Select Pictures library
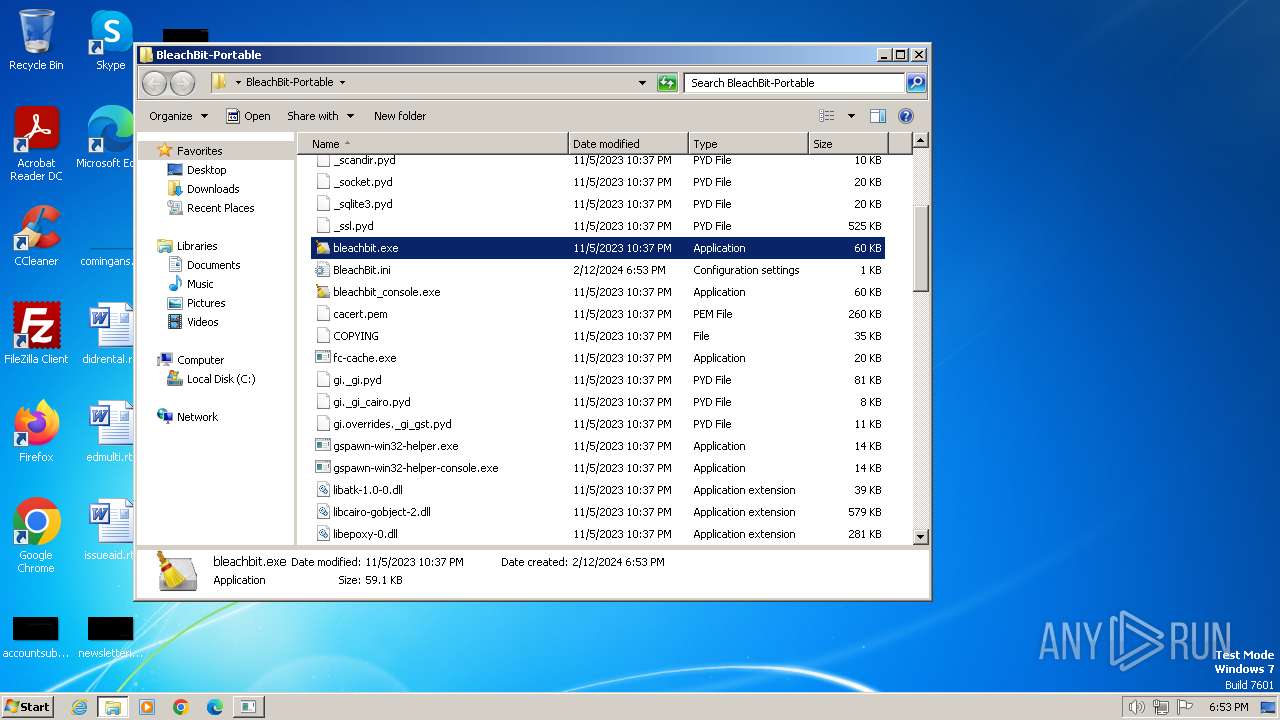 click(x=206, y=303)
